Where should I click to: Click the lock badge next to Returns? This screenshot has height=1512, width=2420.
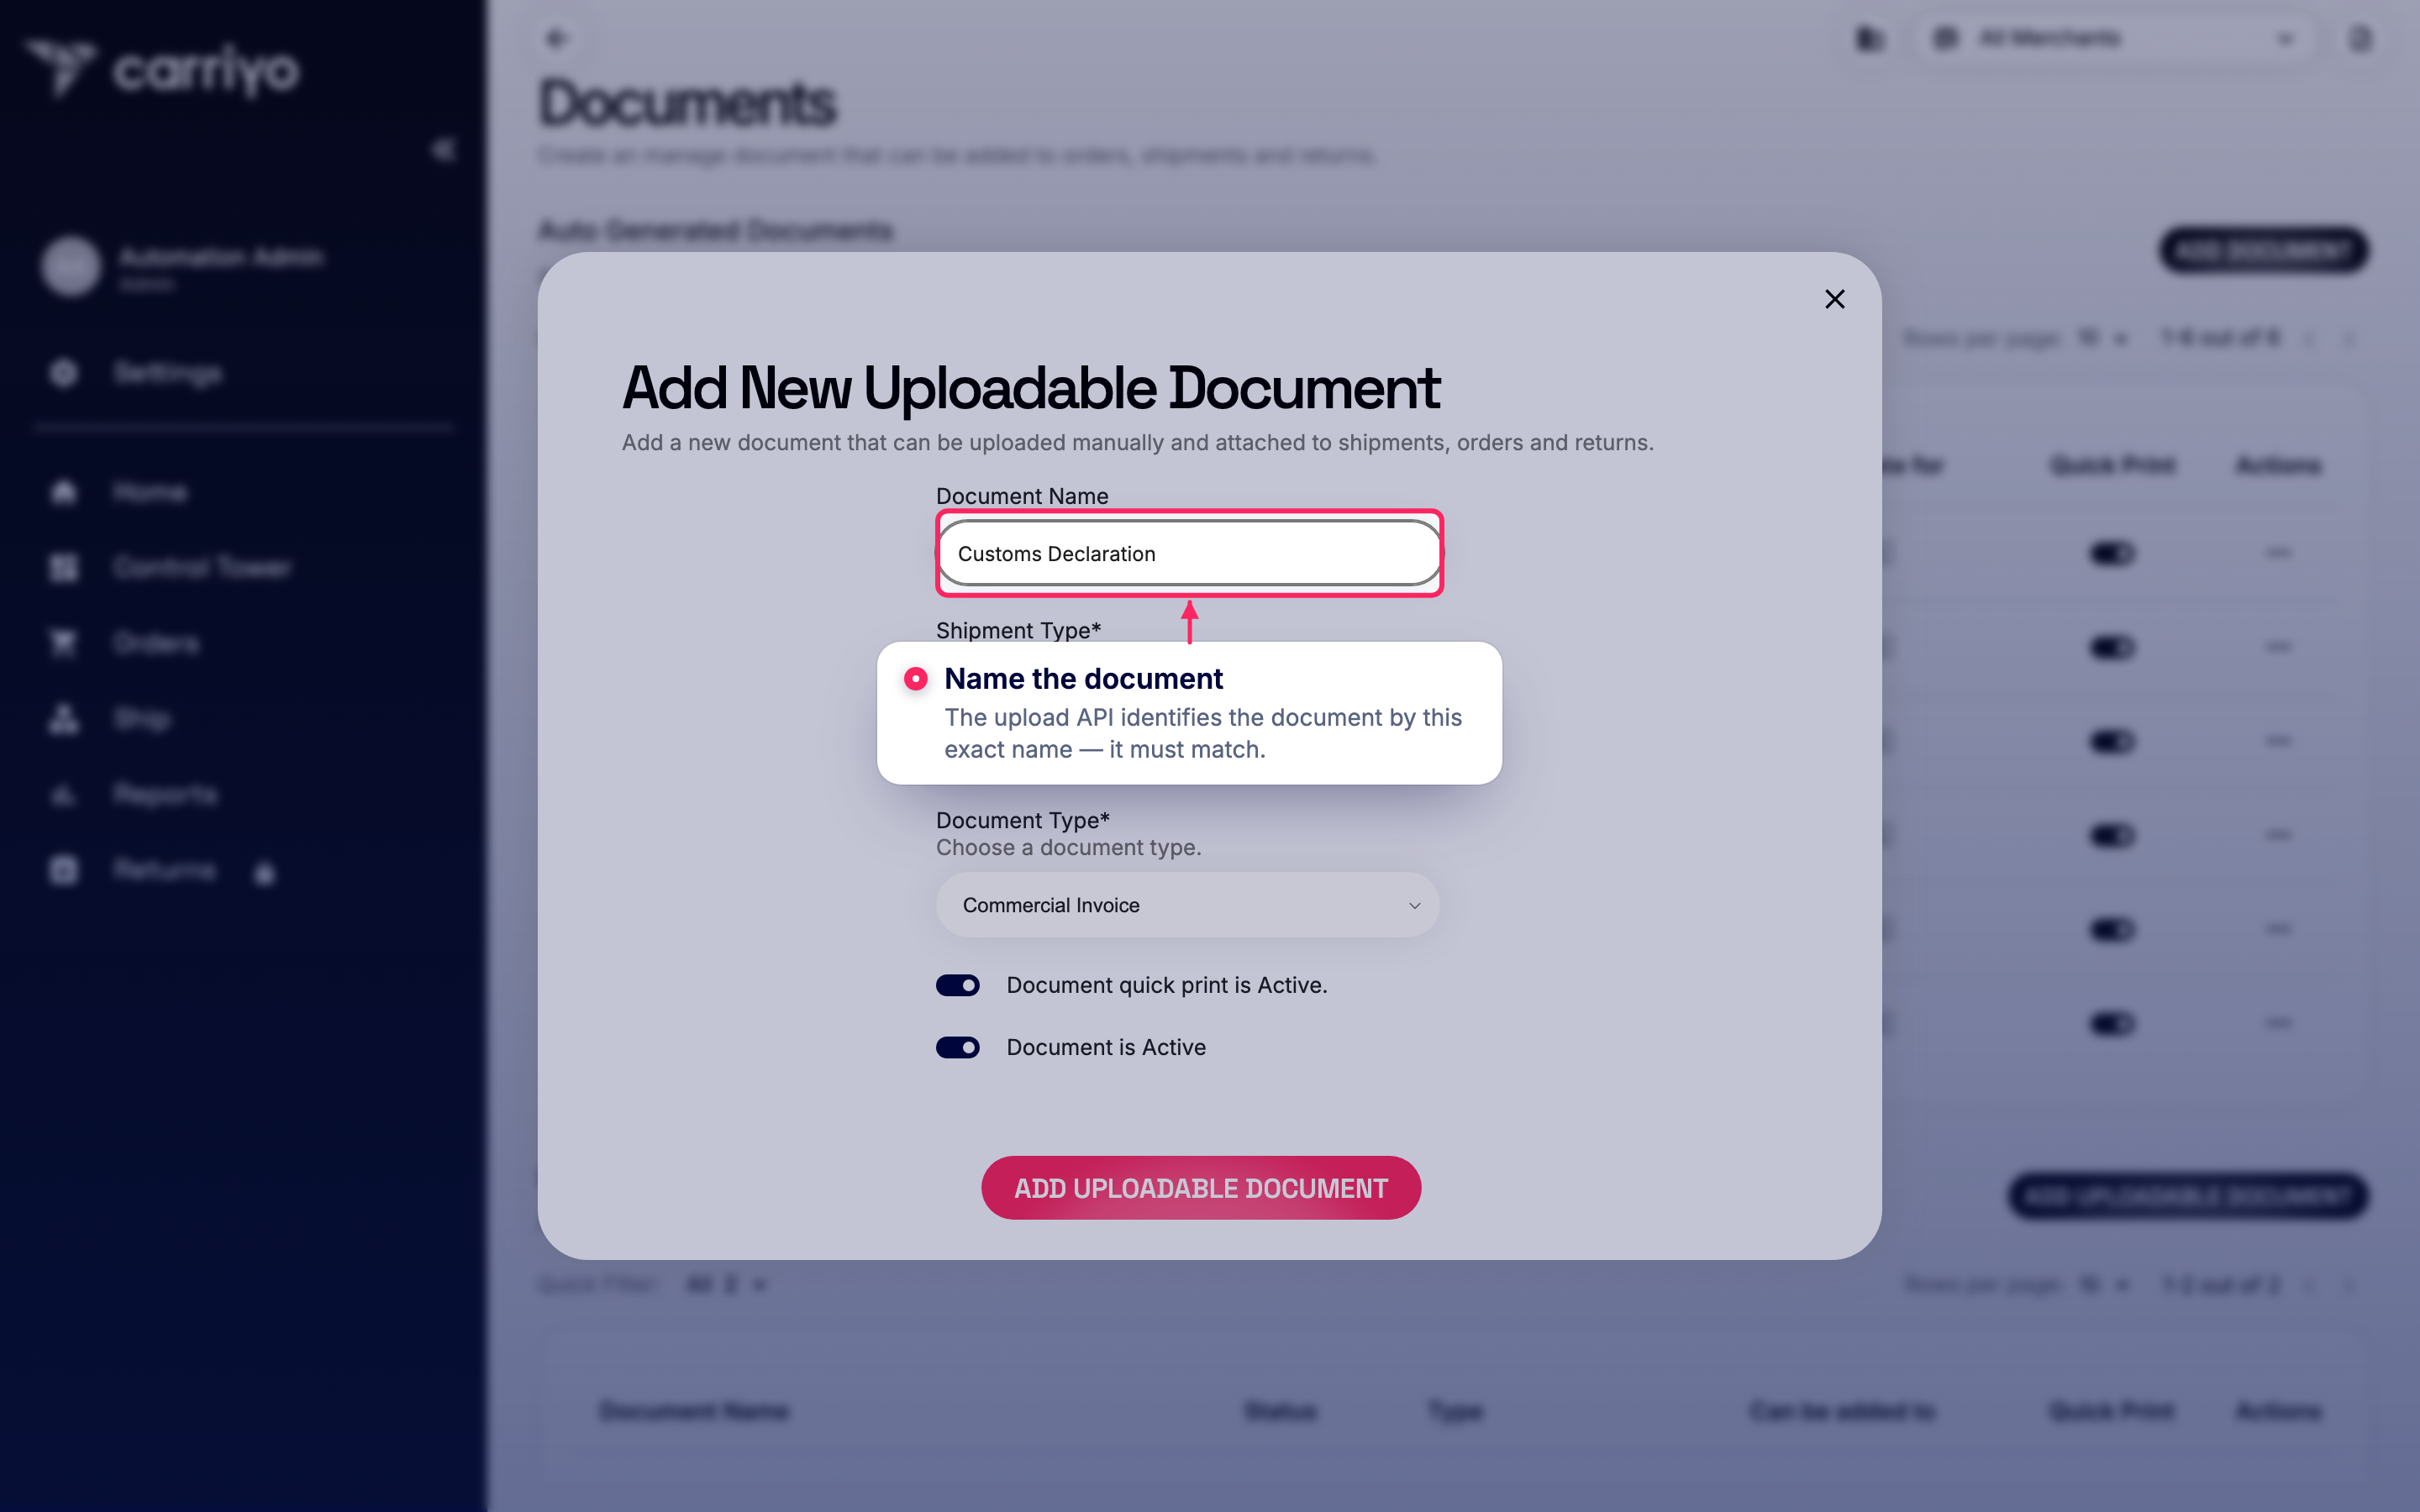click(265, 874)
